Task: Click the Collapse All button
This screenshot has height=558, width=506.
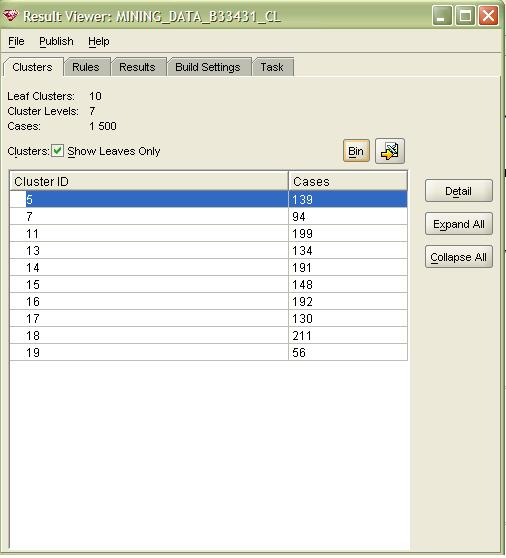Action: pyautogui.click(x=459, y=257)
